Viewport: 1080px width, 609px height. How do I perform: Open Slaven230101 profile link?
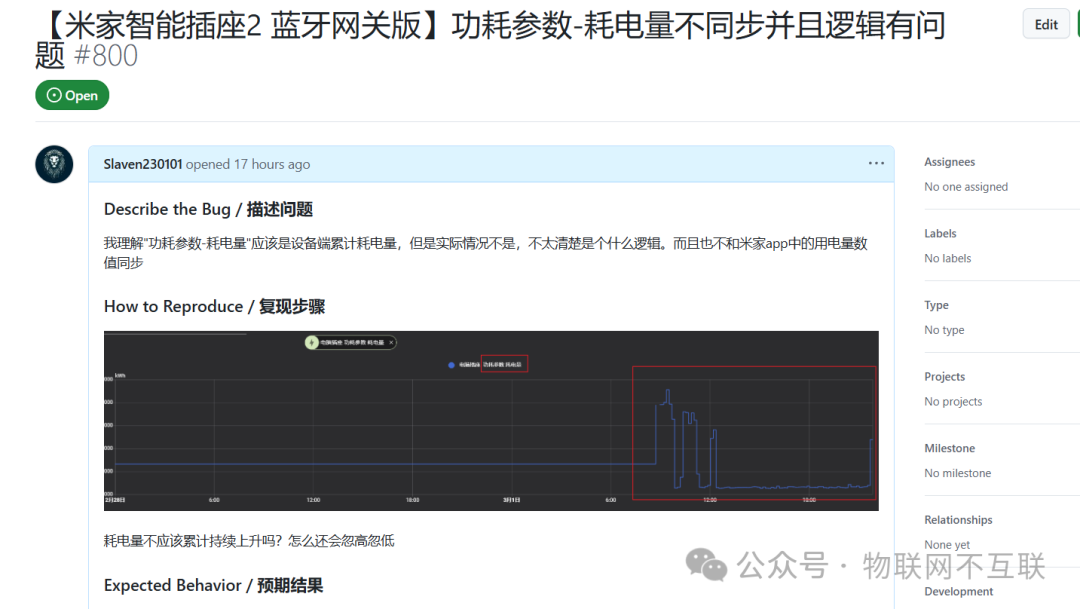coord(143,164)
